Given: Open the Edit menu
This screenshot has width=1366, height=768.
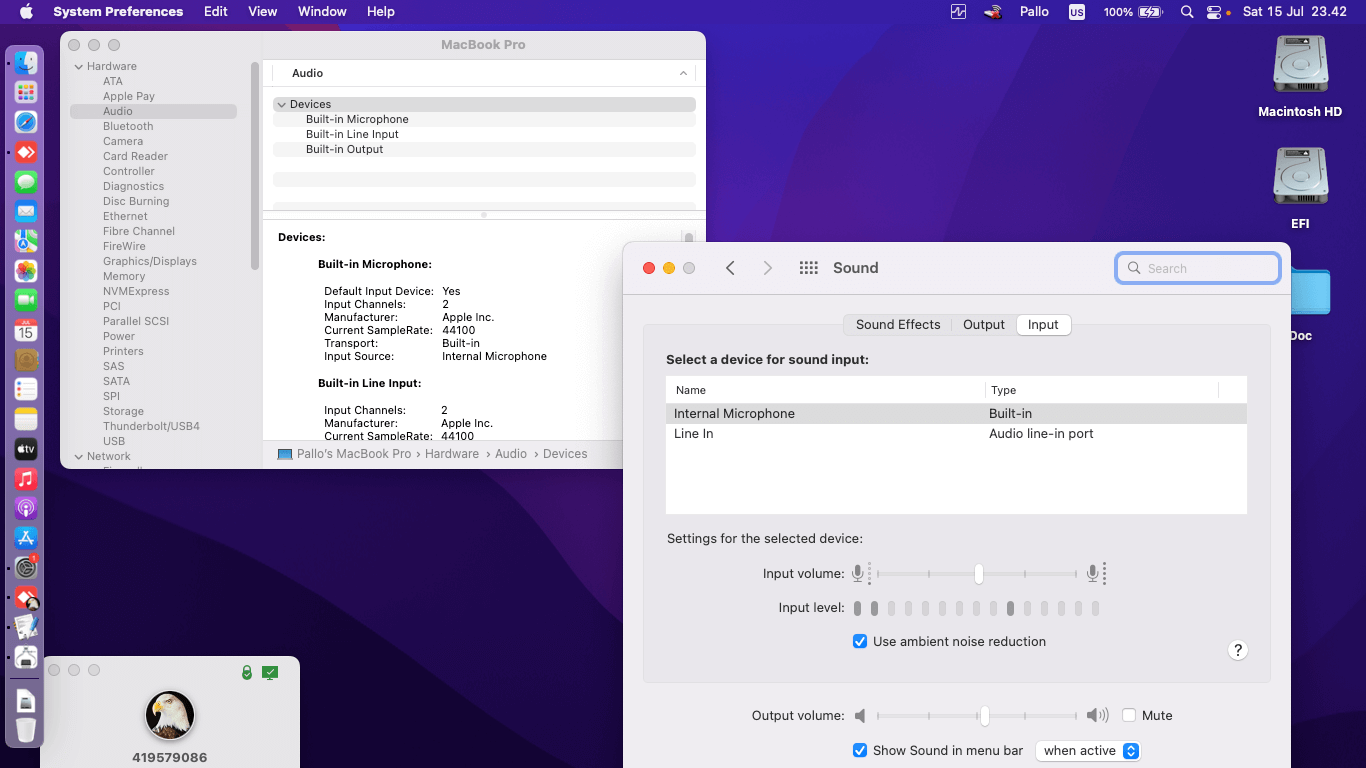Looking at the screenshot, I should (x=216, y=12).
